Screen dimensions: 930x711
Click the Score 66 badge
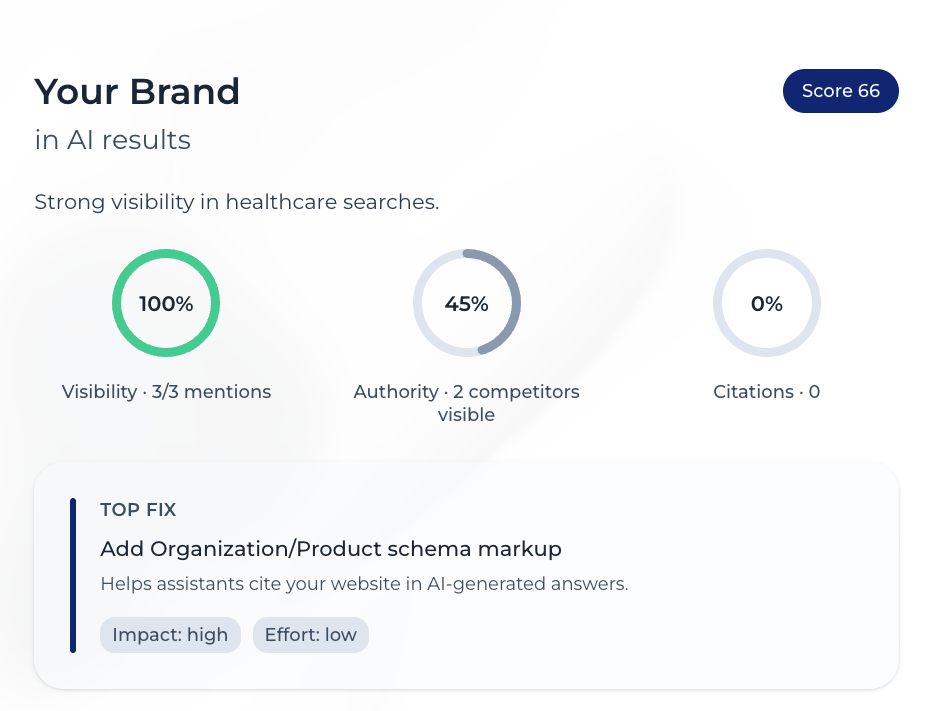(x=840, y=91)
